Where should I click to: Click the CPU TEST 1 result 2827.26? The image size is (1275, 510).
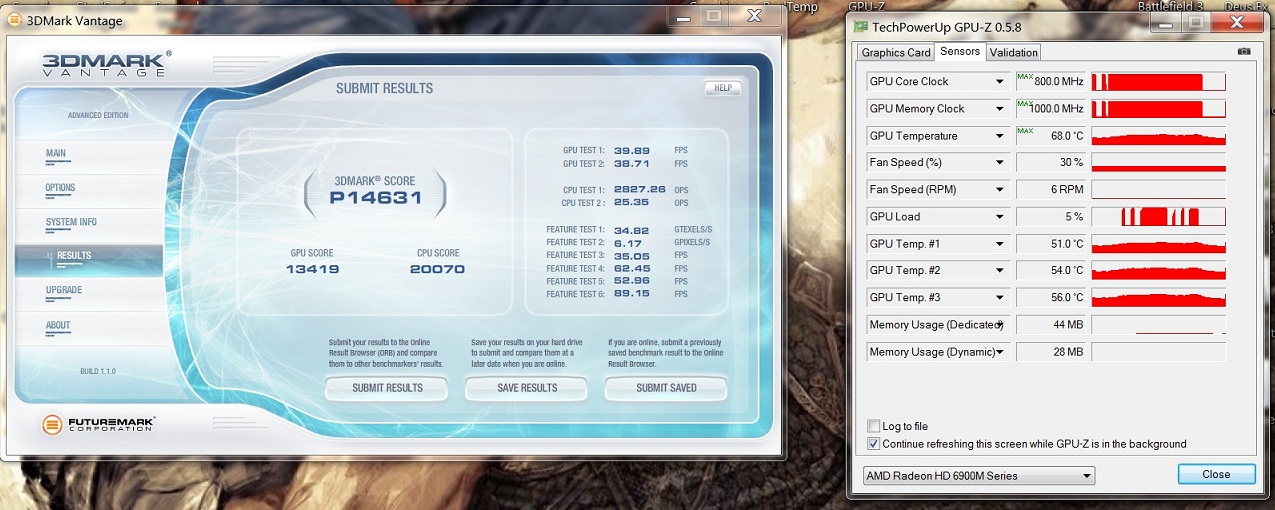click(640, 189)
